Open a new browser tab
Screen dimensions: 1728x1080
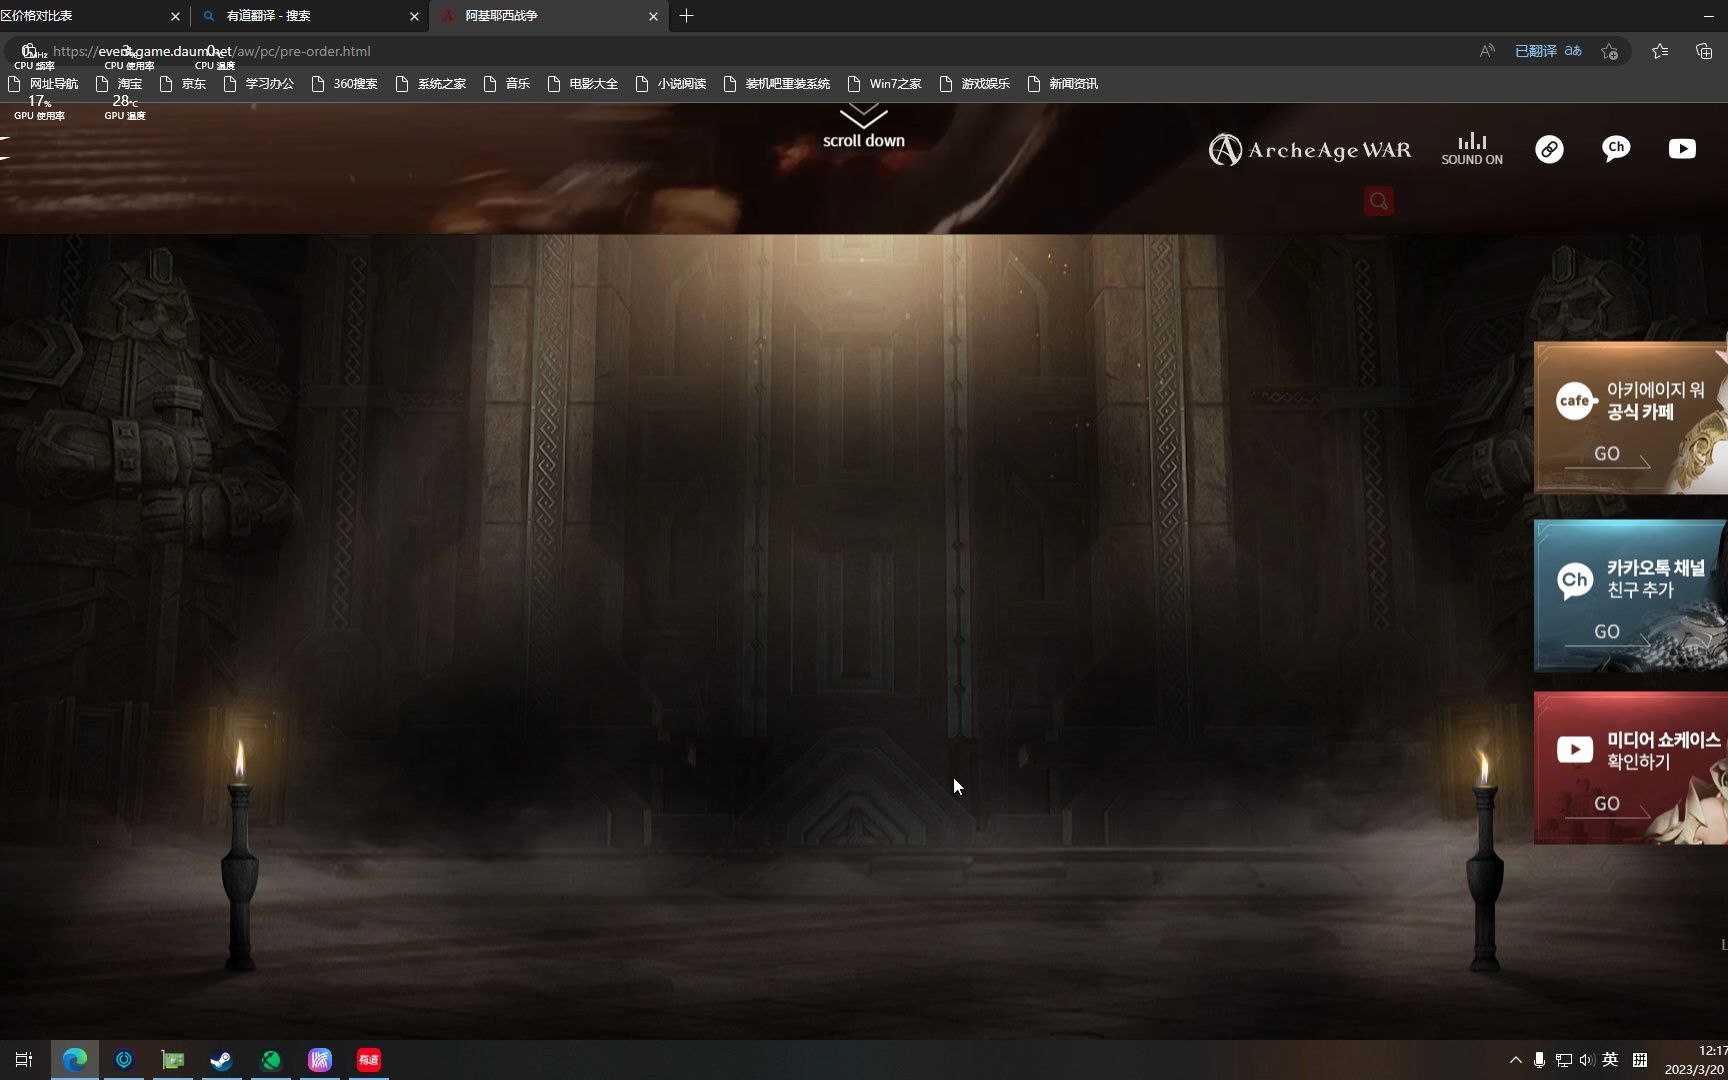point(686,16)
